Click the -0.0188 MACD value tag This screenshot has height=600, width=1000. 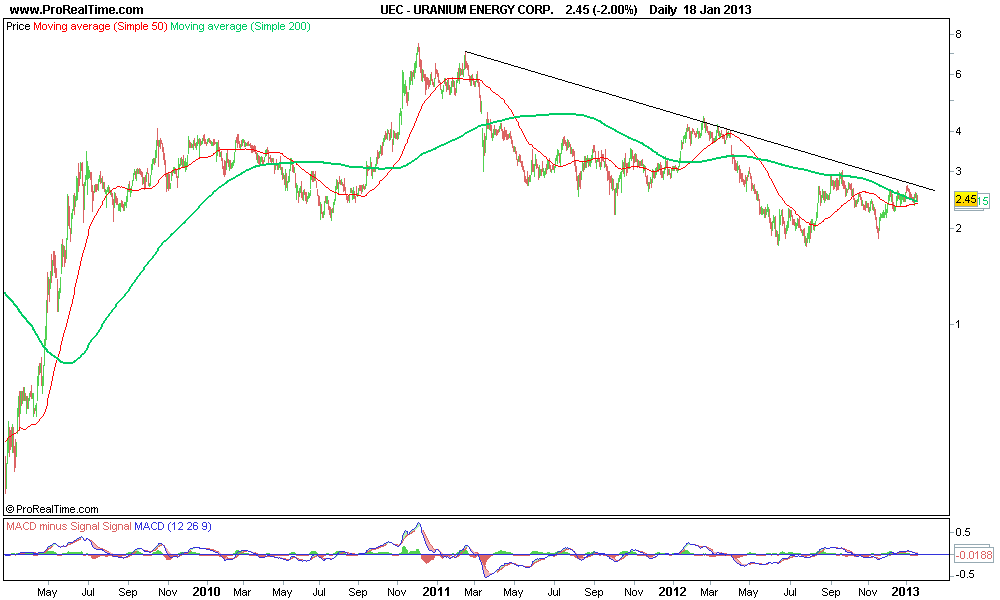tap(974, 555)
